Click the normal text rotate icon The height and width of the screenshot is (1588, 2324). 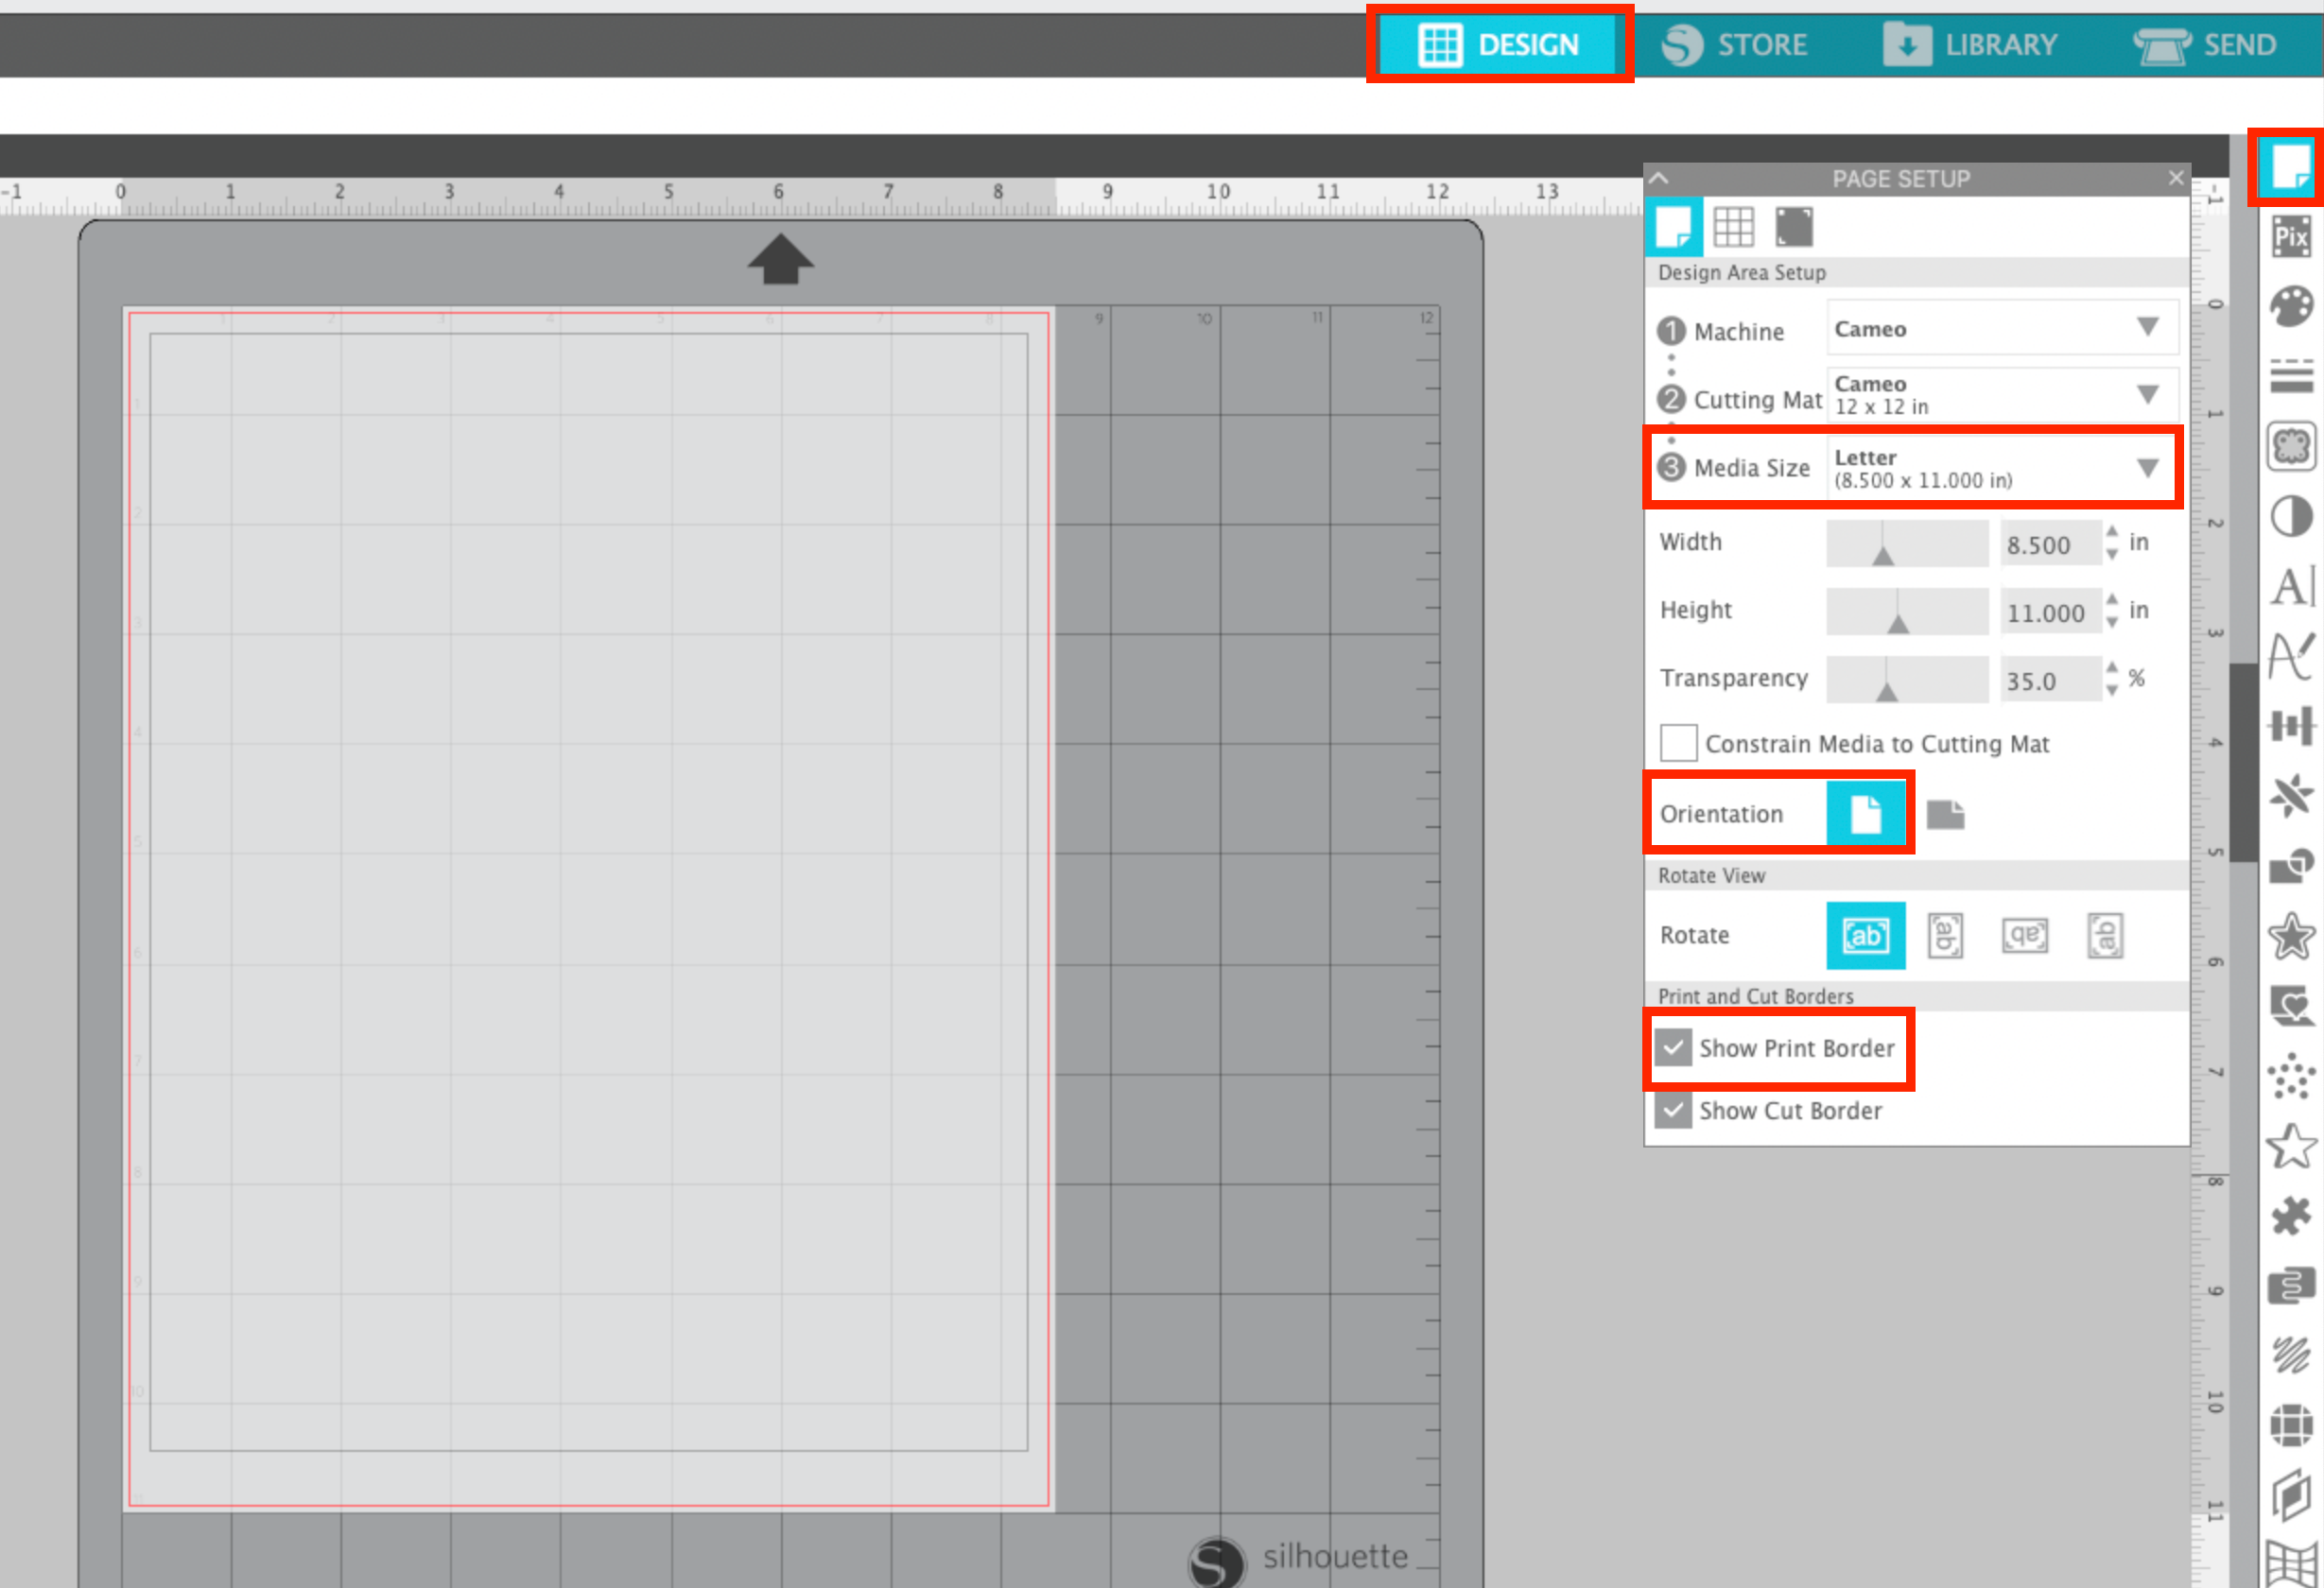(1864, 936)
